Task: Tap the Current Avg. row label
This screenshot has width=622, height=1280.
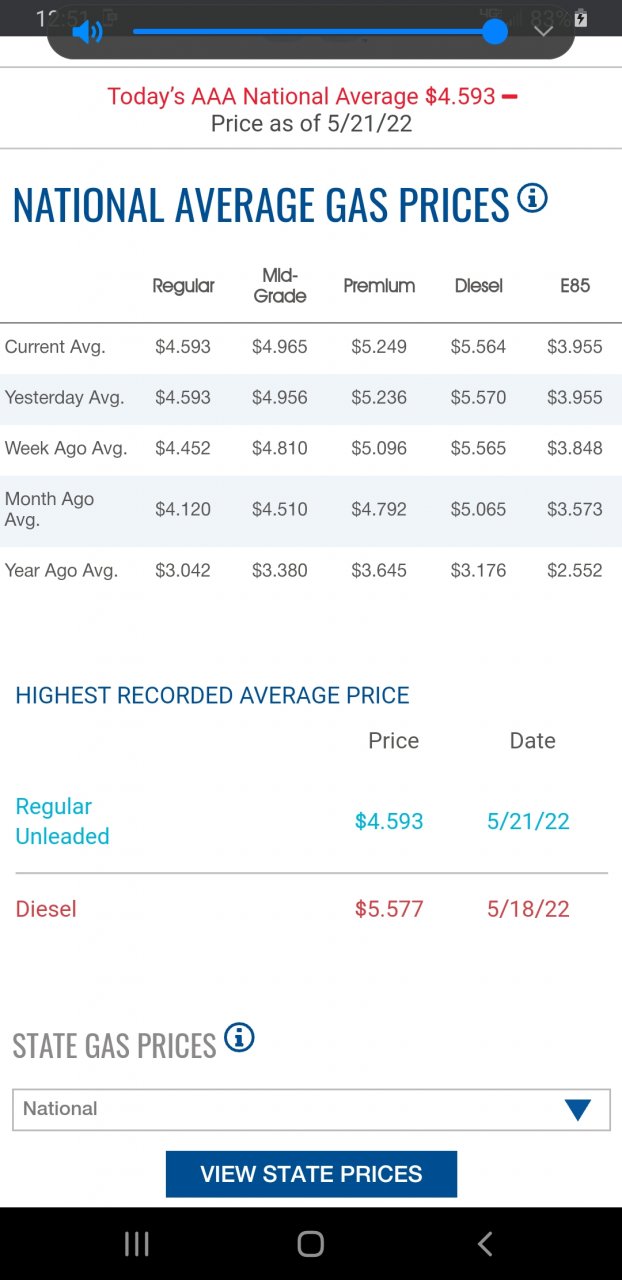Action: 55,347
